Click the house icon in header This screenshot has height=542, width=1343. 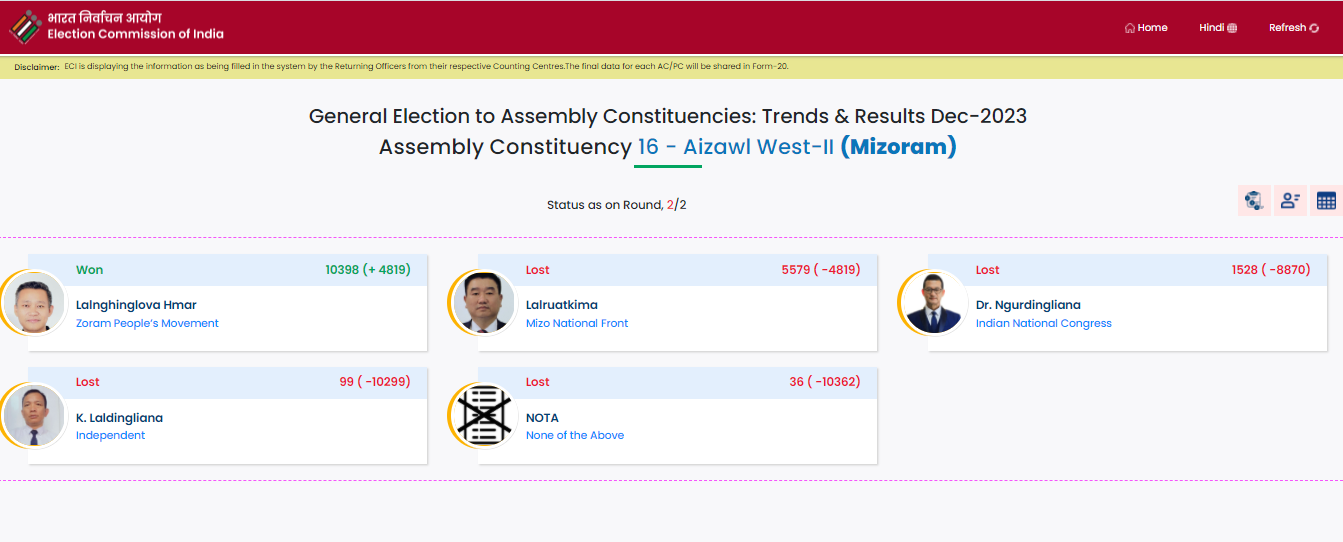[1129, 28]
